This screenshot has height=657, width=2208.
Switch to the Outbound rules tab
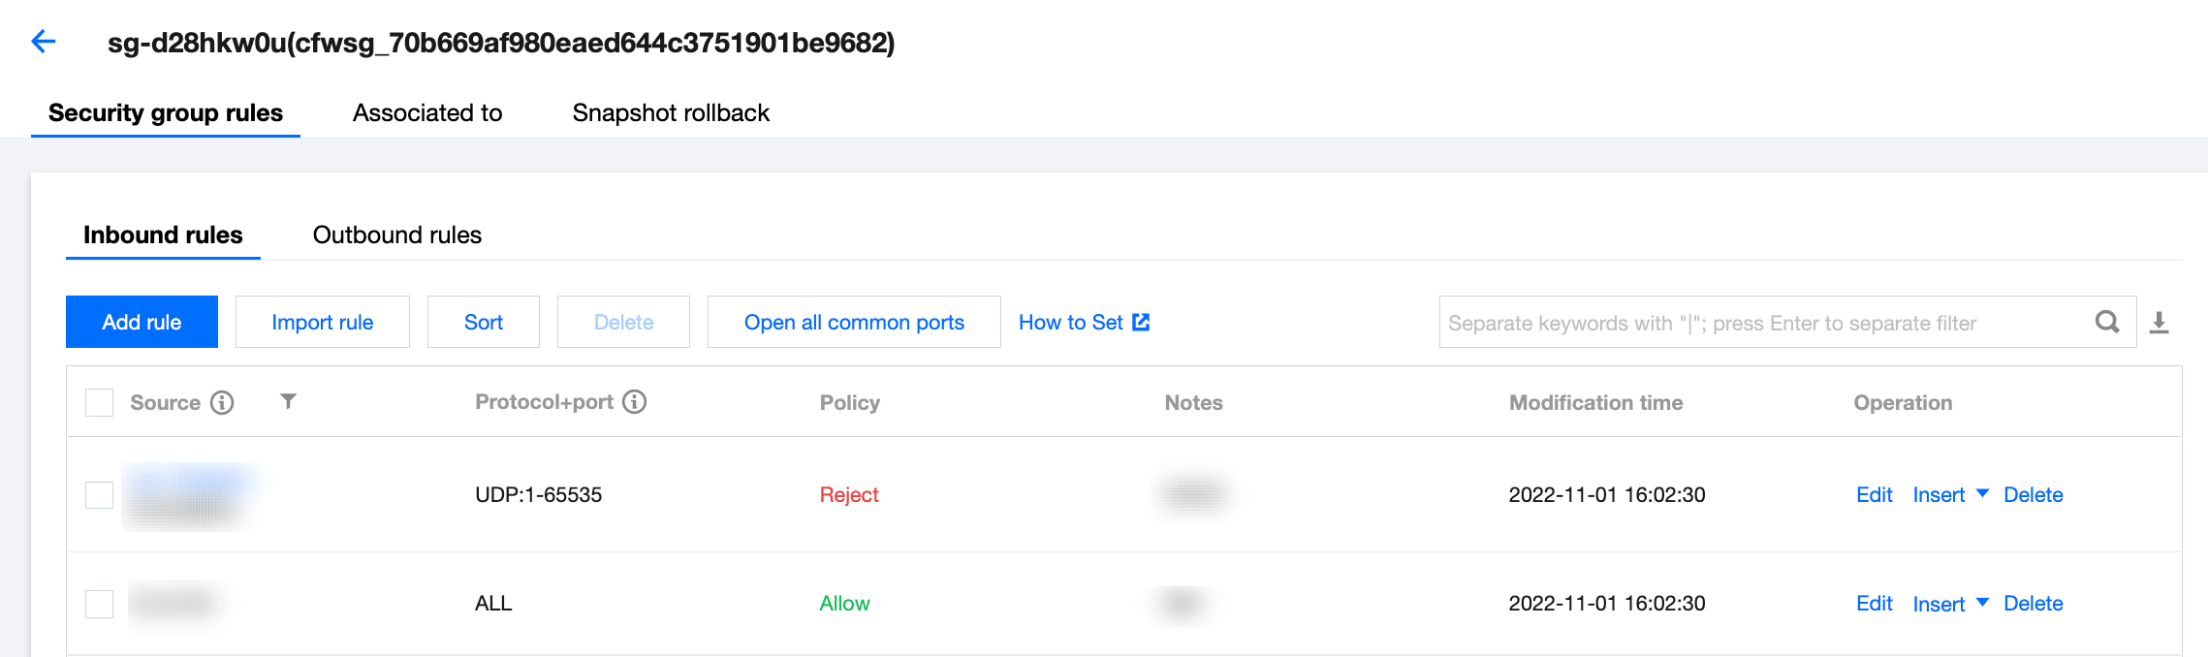click(397, 235)
